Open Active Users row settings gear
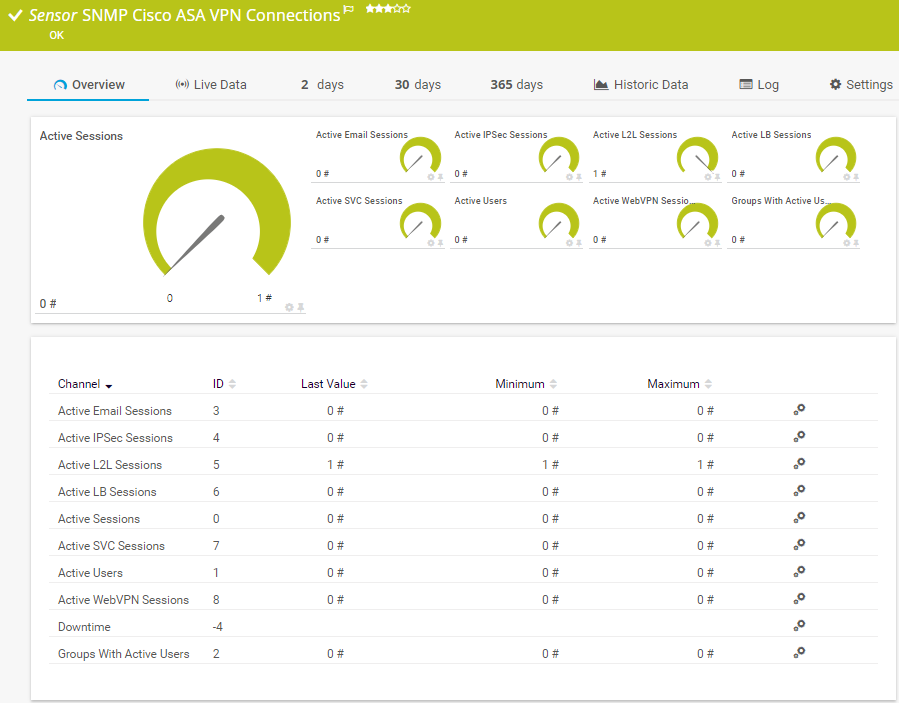 tap(799, 572)
